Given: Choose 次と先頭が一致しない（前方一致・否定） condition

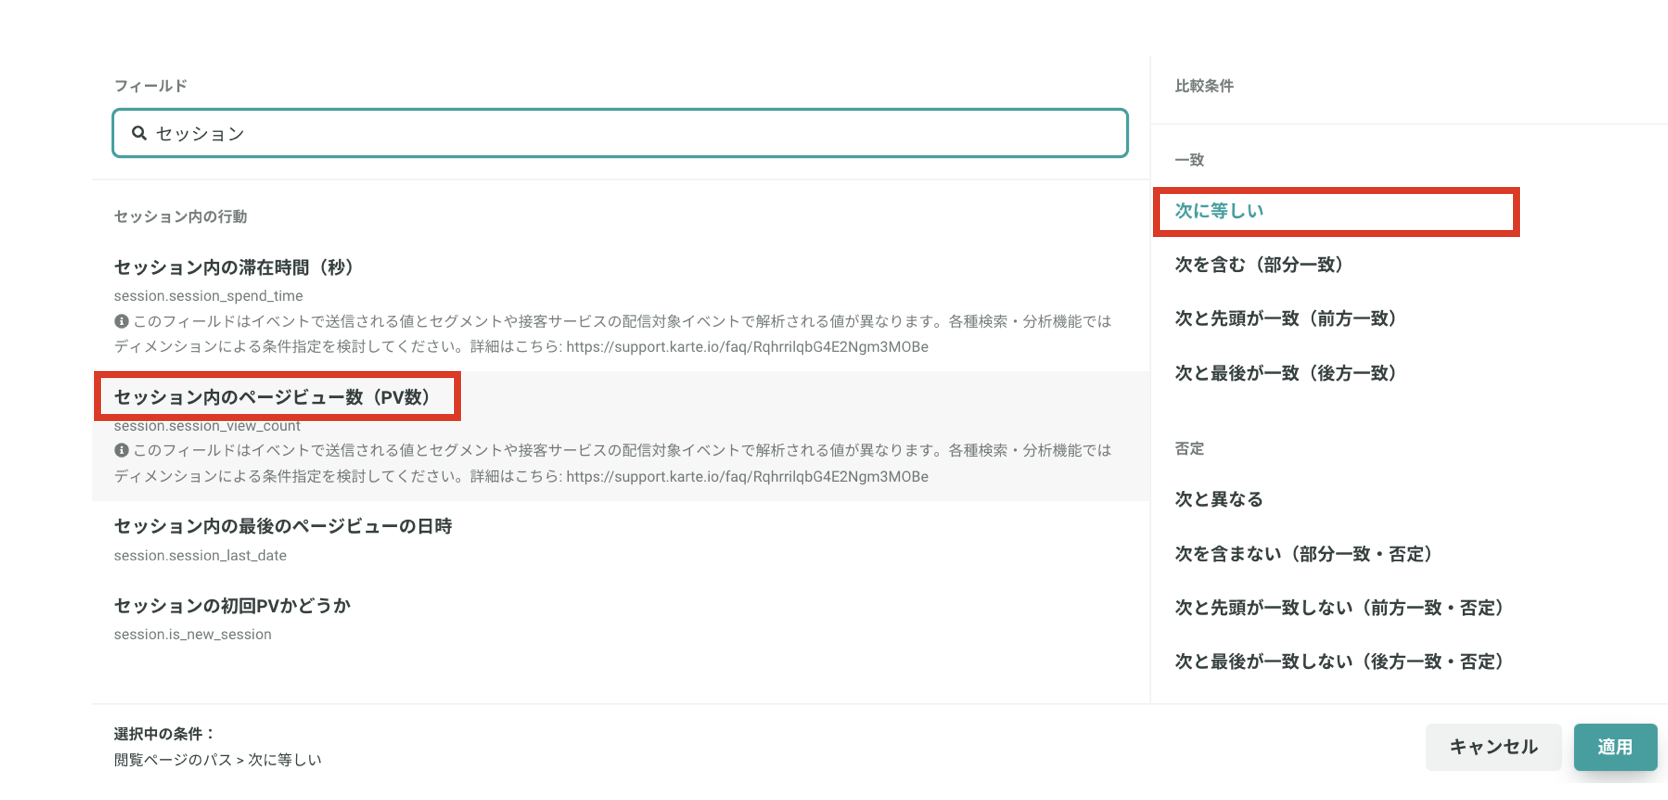Looking at the screenshot, I should tap(1340, 607).
